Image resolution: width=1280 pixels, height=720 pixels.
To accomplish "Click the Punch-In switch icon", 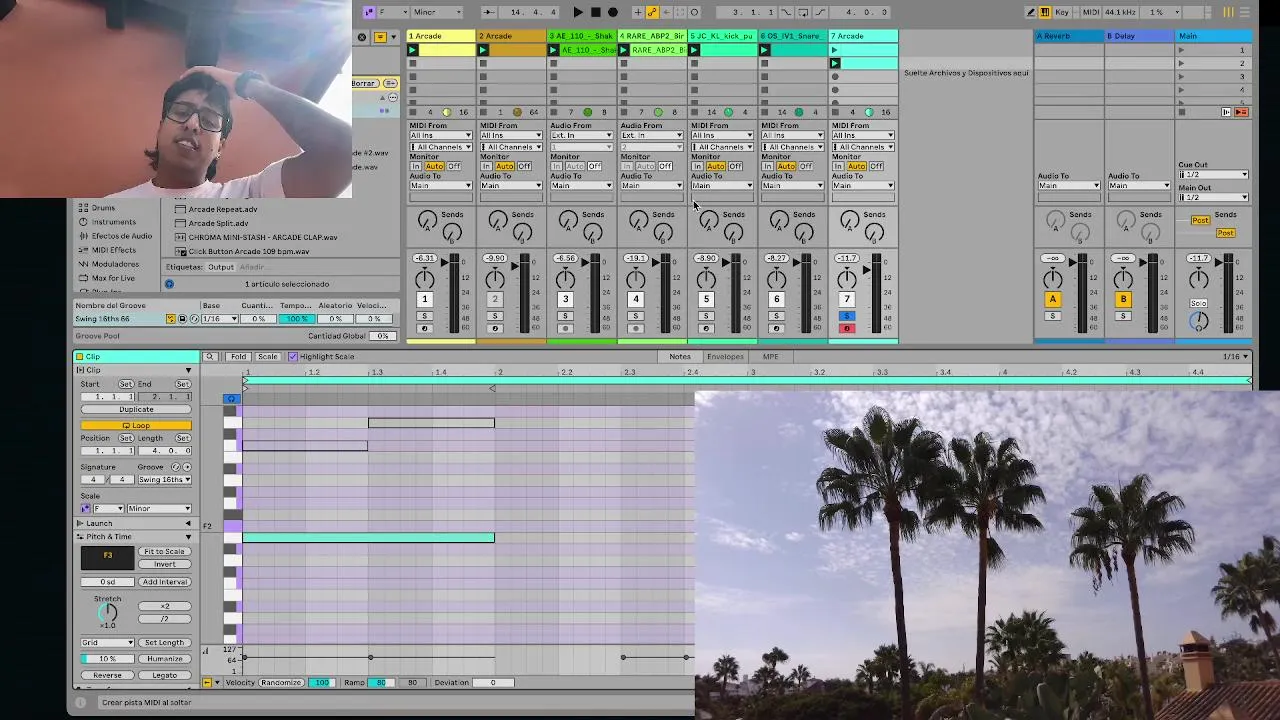I will coord(786,12).
